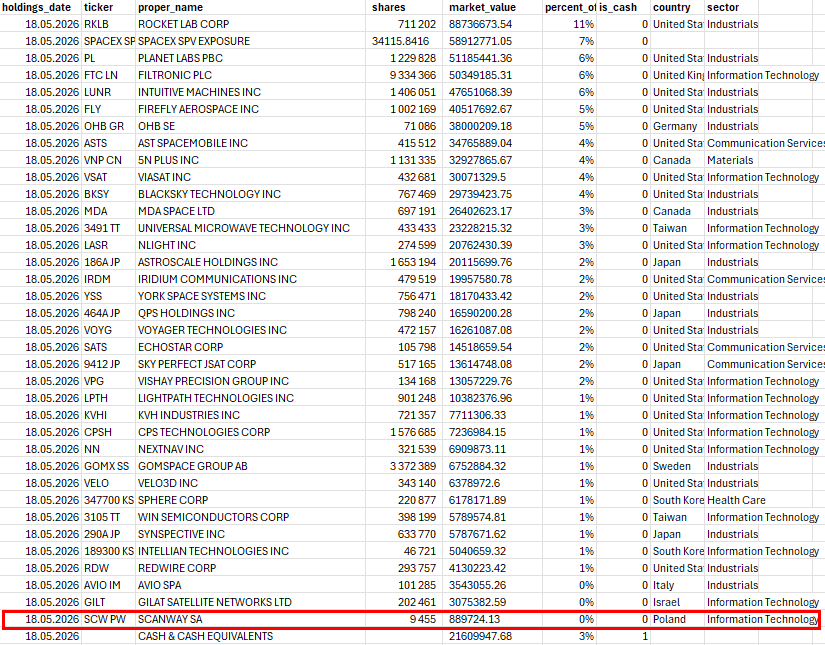
Task: Click CPS TECHNOLOGIES CORP cell
Action: tap(250, 432)
